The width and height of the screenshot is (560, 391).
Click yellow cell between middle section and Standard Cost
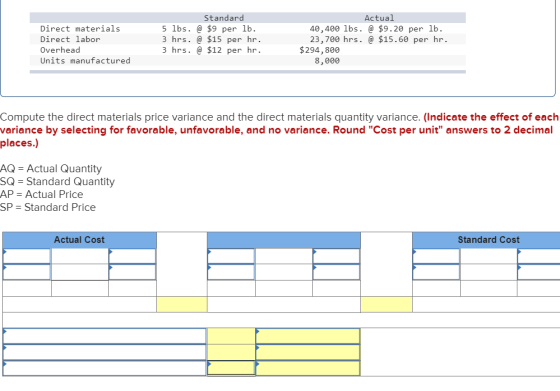point(386,305)
